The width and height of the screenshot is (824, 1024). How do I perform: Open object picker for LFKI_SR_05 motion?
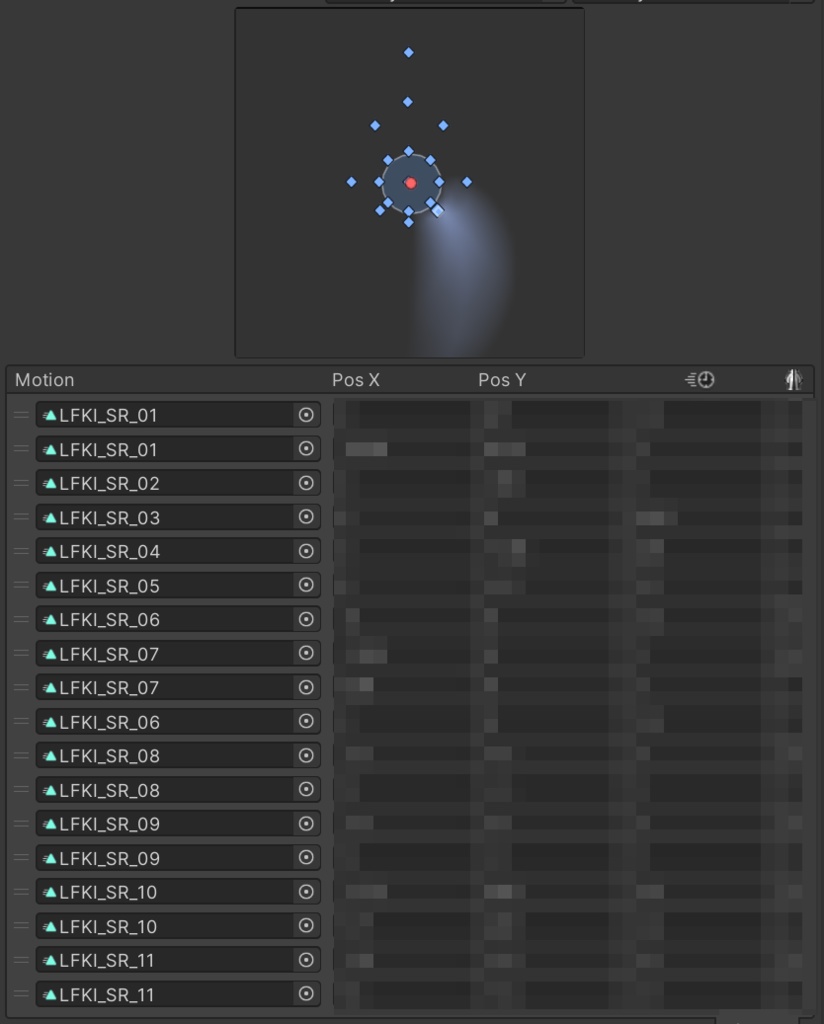(x=306, y=585)
